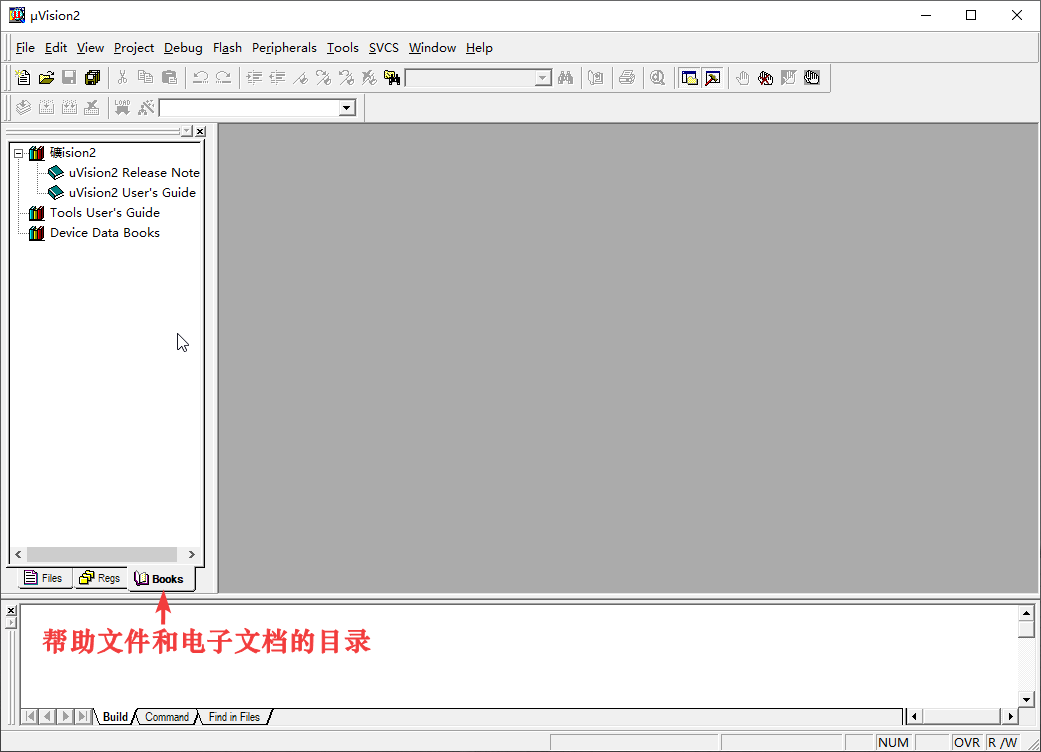Screen dimensions: 1041x752
Task: Switch to the Regs tab
Action: (100, 578)
